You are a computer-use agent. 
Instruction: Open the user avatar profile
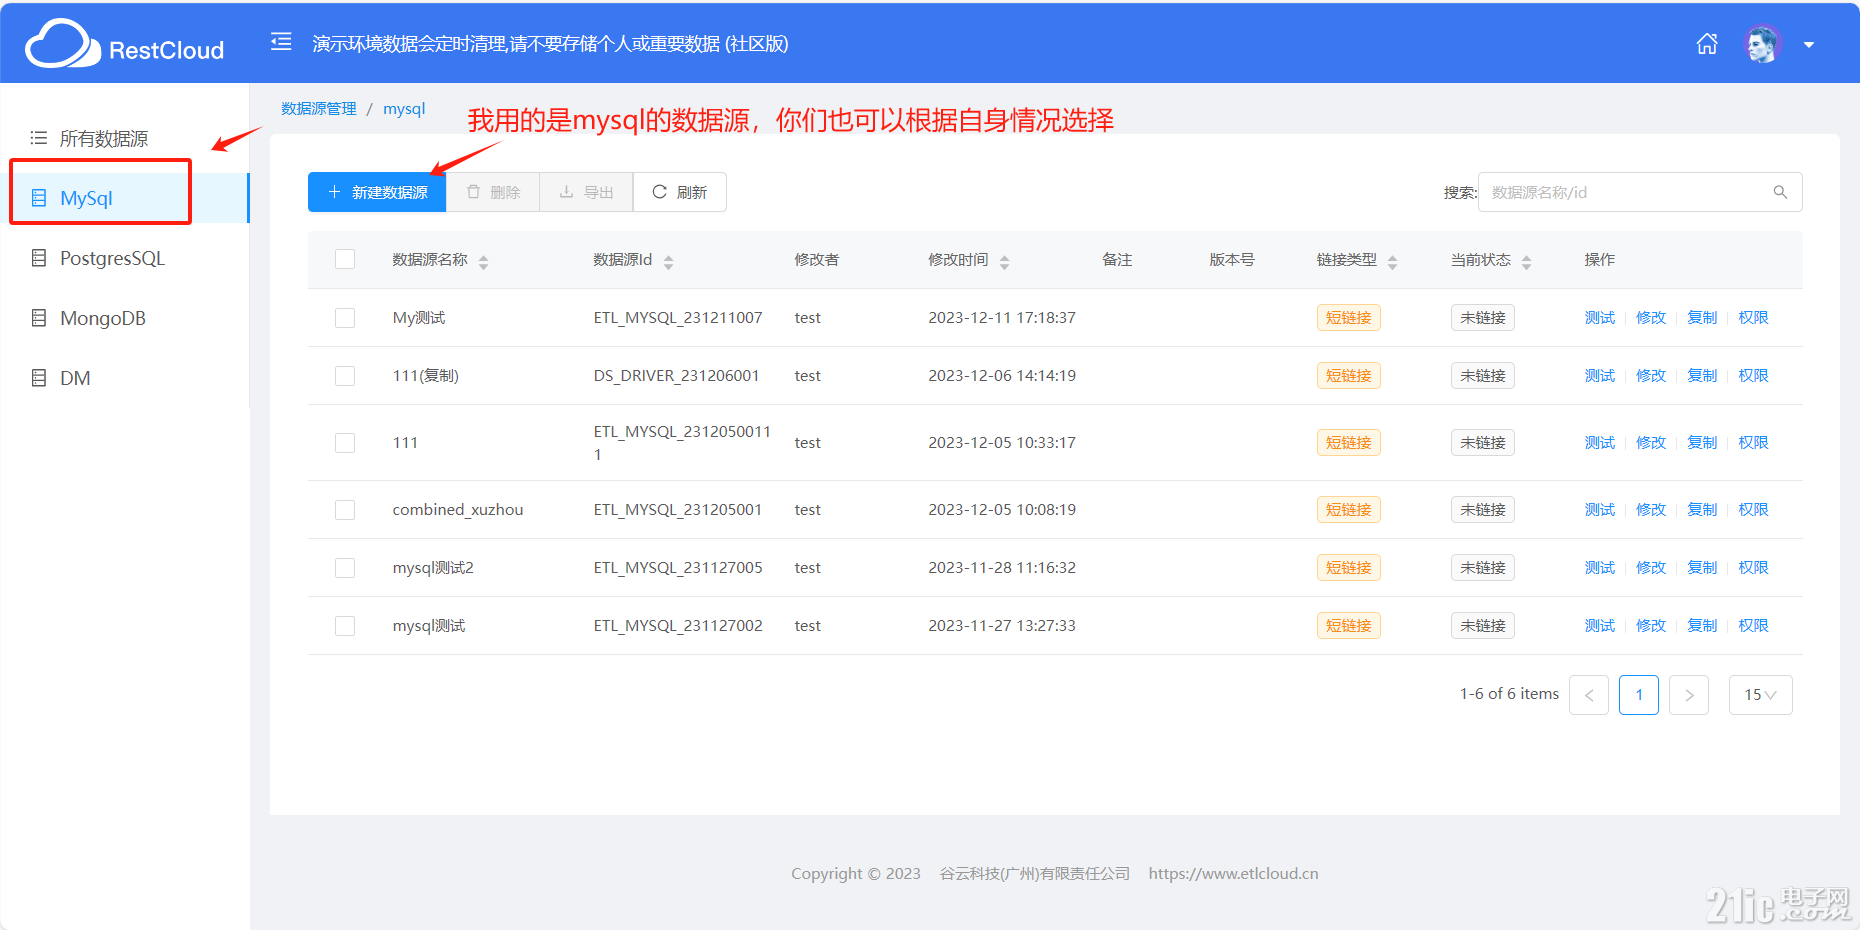(1762, 44)
